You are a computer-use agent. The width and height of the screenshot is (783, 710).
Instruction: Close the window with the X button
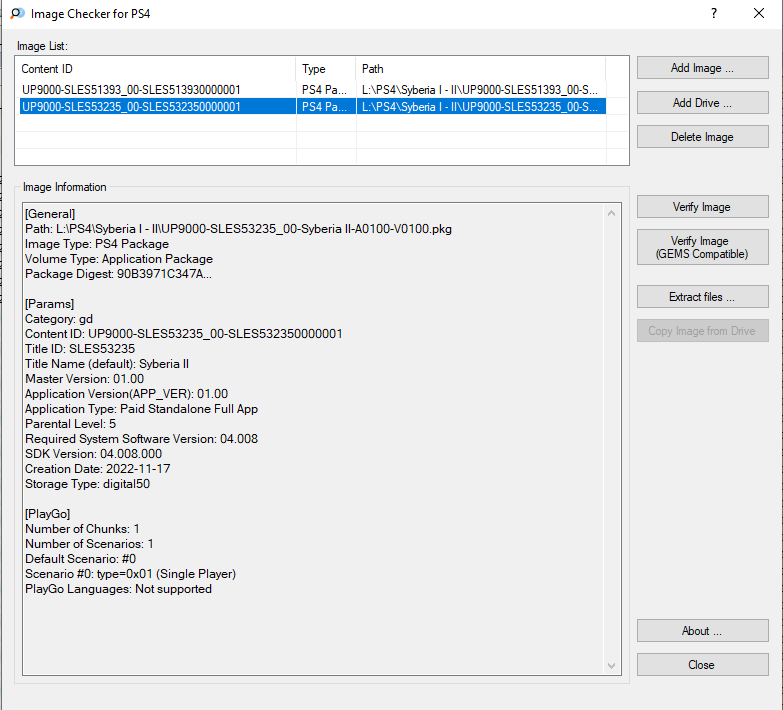[x=759, y=13]
